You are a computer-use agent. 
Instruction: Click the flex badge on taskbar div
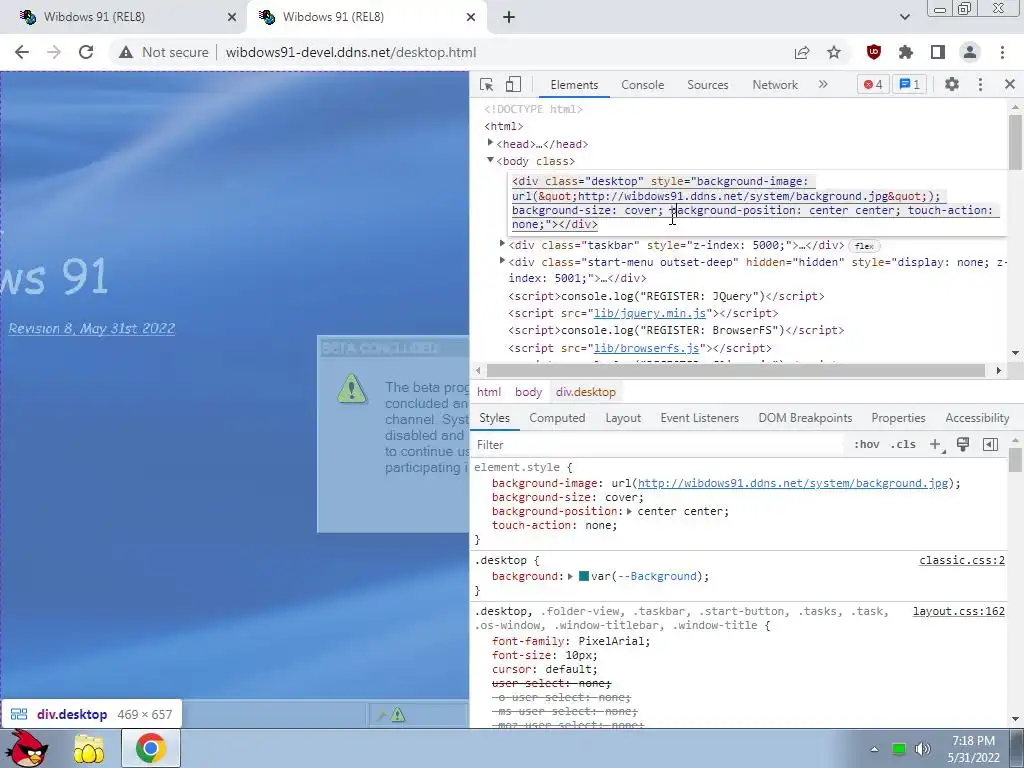click(864, 246)
